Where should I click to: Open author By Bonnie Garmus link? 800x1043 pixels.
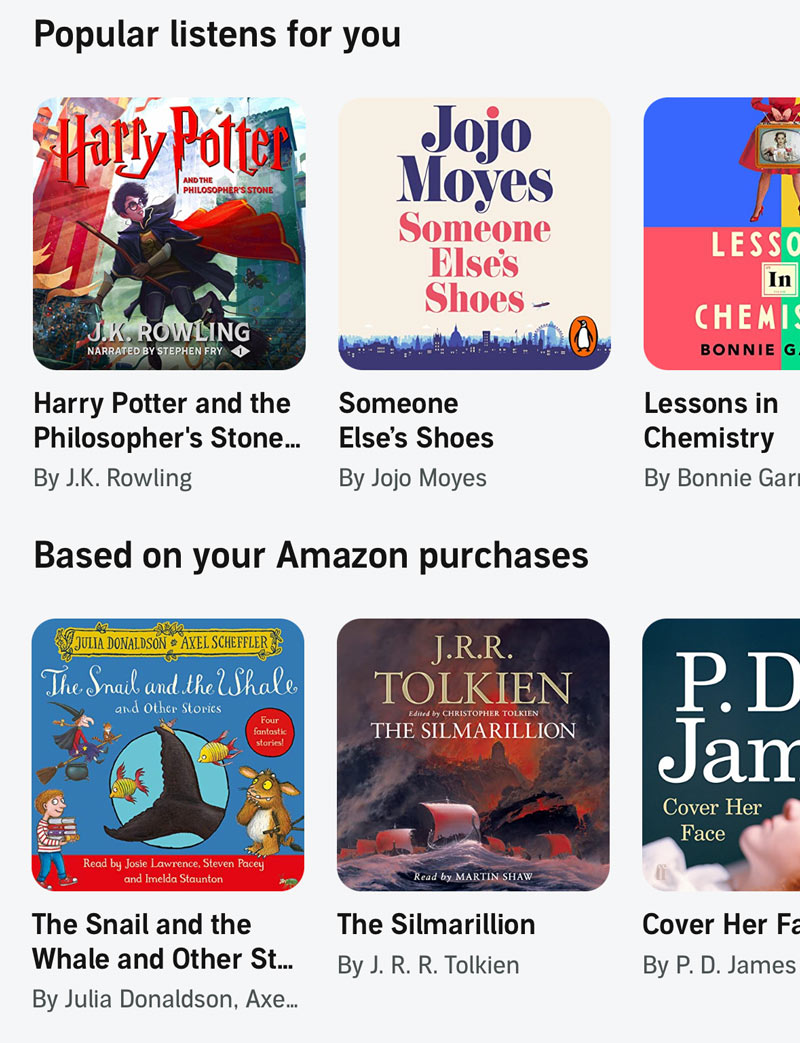[722, 478]
